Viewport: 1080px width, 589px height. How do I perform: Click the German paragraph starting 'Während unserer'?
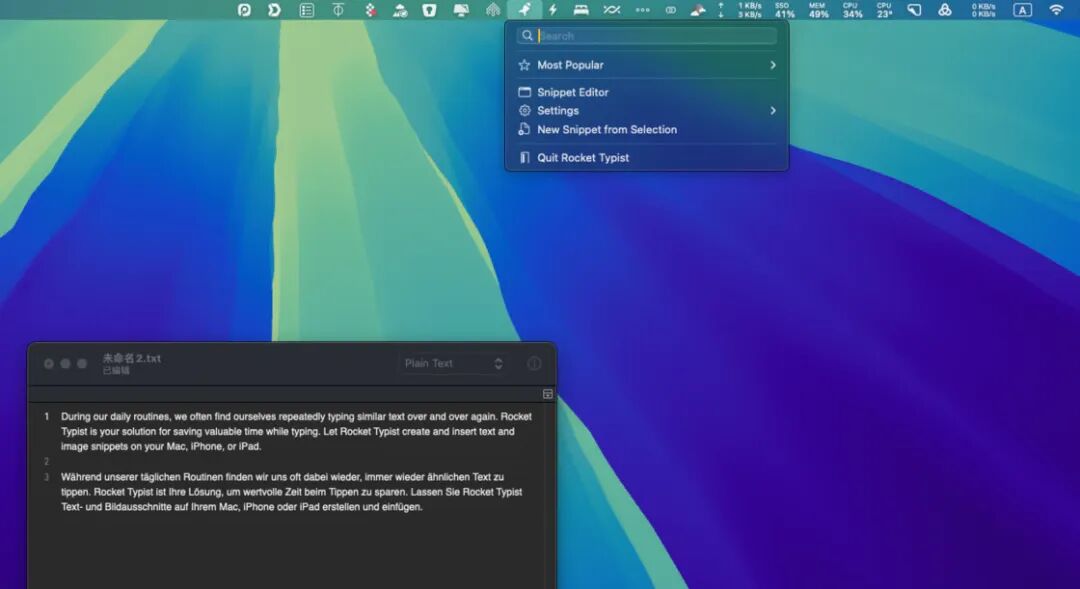291,492
